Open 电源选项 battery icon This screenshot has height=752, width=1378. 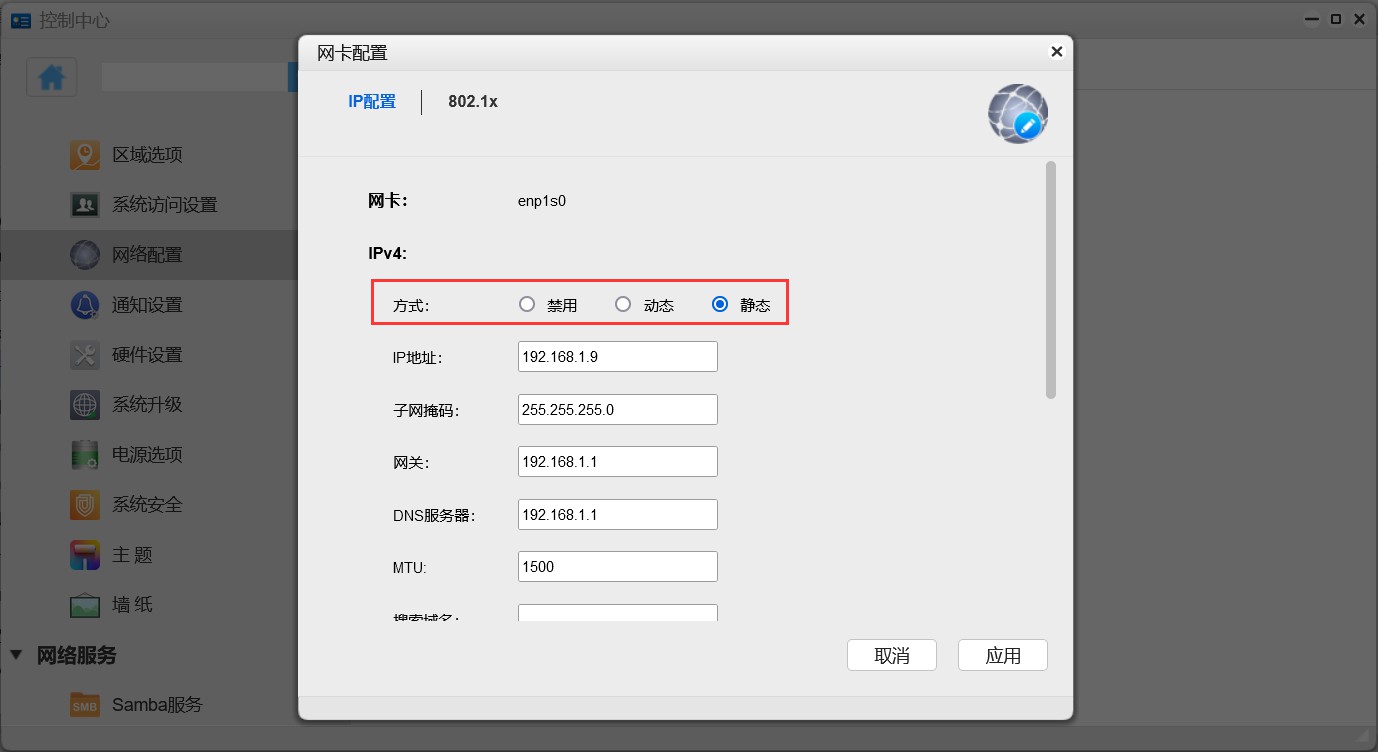pos(85,455)
